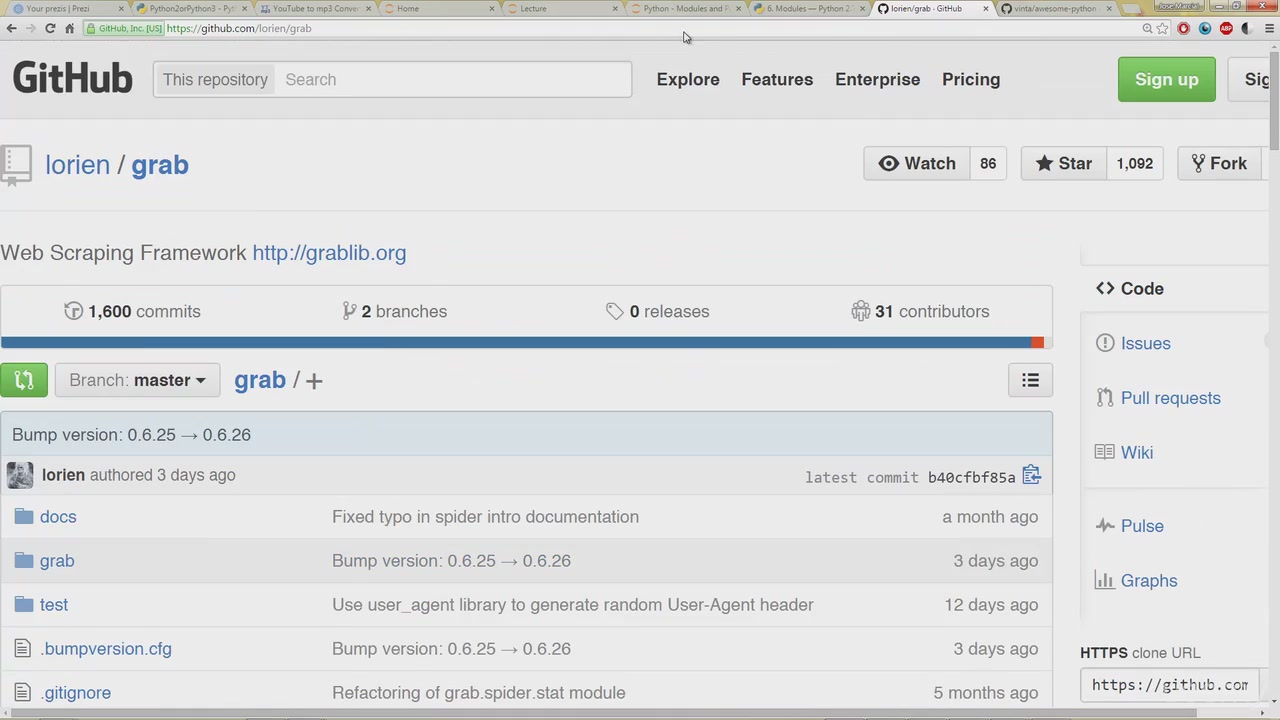Click the browser Back arrow
Screen dimensions: 1280x720
point(11,28)
